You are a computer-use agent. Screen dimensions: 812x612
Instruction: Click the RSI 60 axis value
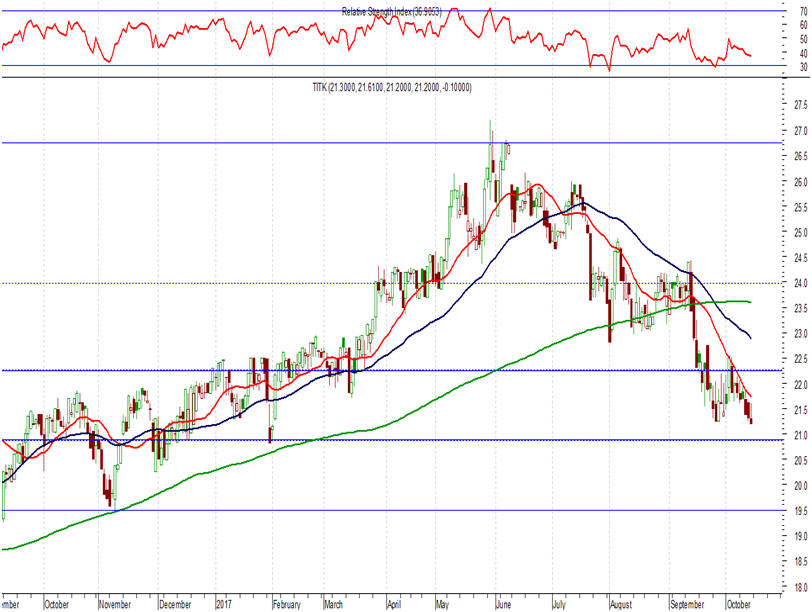click(803, 25)
